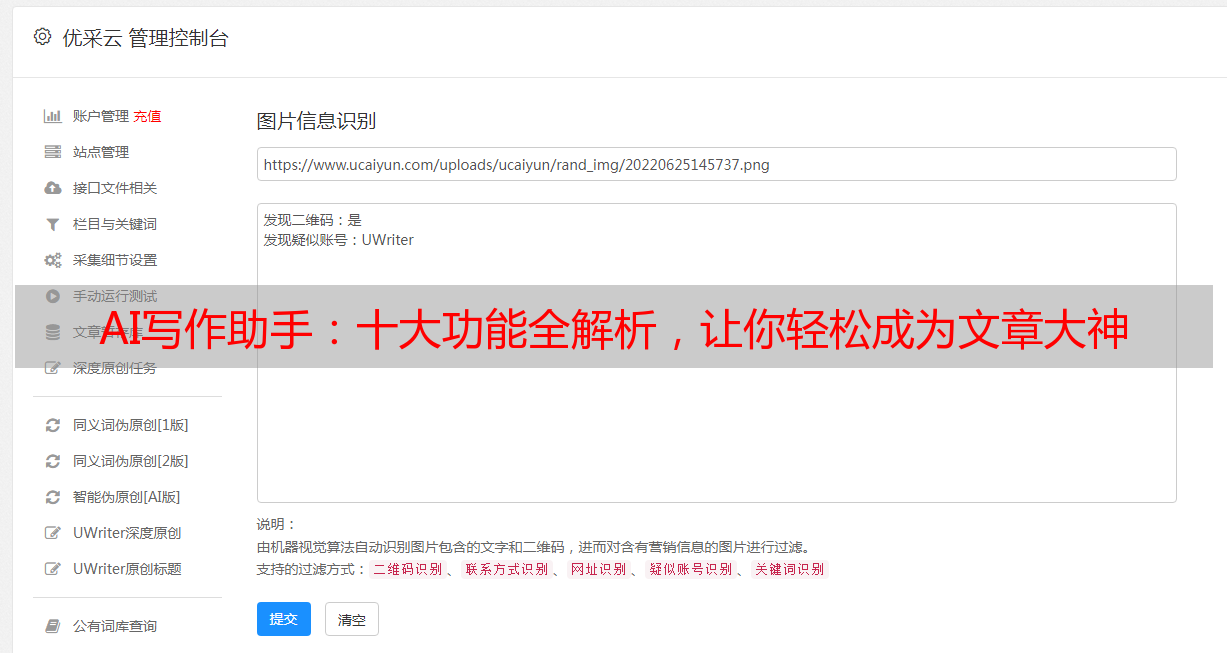Click the edit icon beside UWriter深度原创
1227x653 pixels.
(53, 533)
